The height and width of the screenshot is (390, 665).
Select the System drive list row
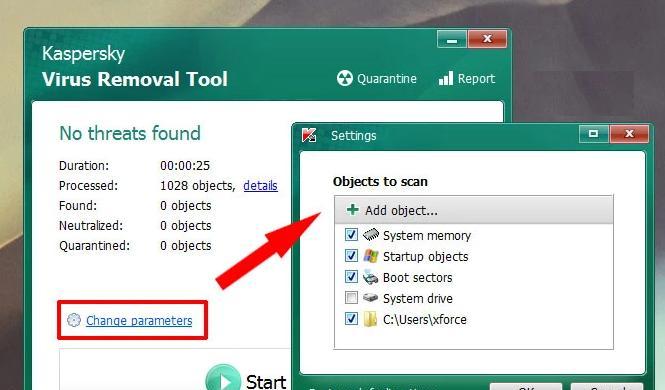click(474, 298)
